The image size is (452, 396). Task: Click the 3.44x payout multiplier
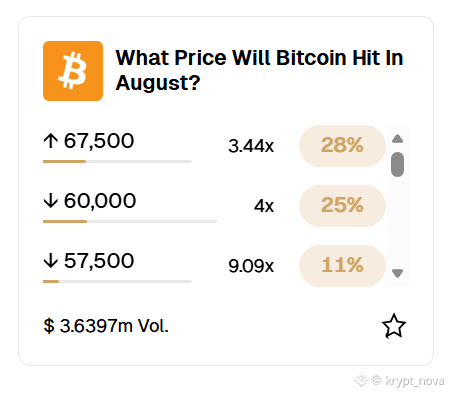[251, 146]
